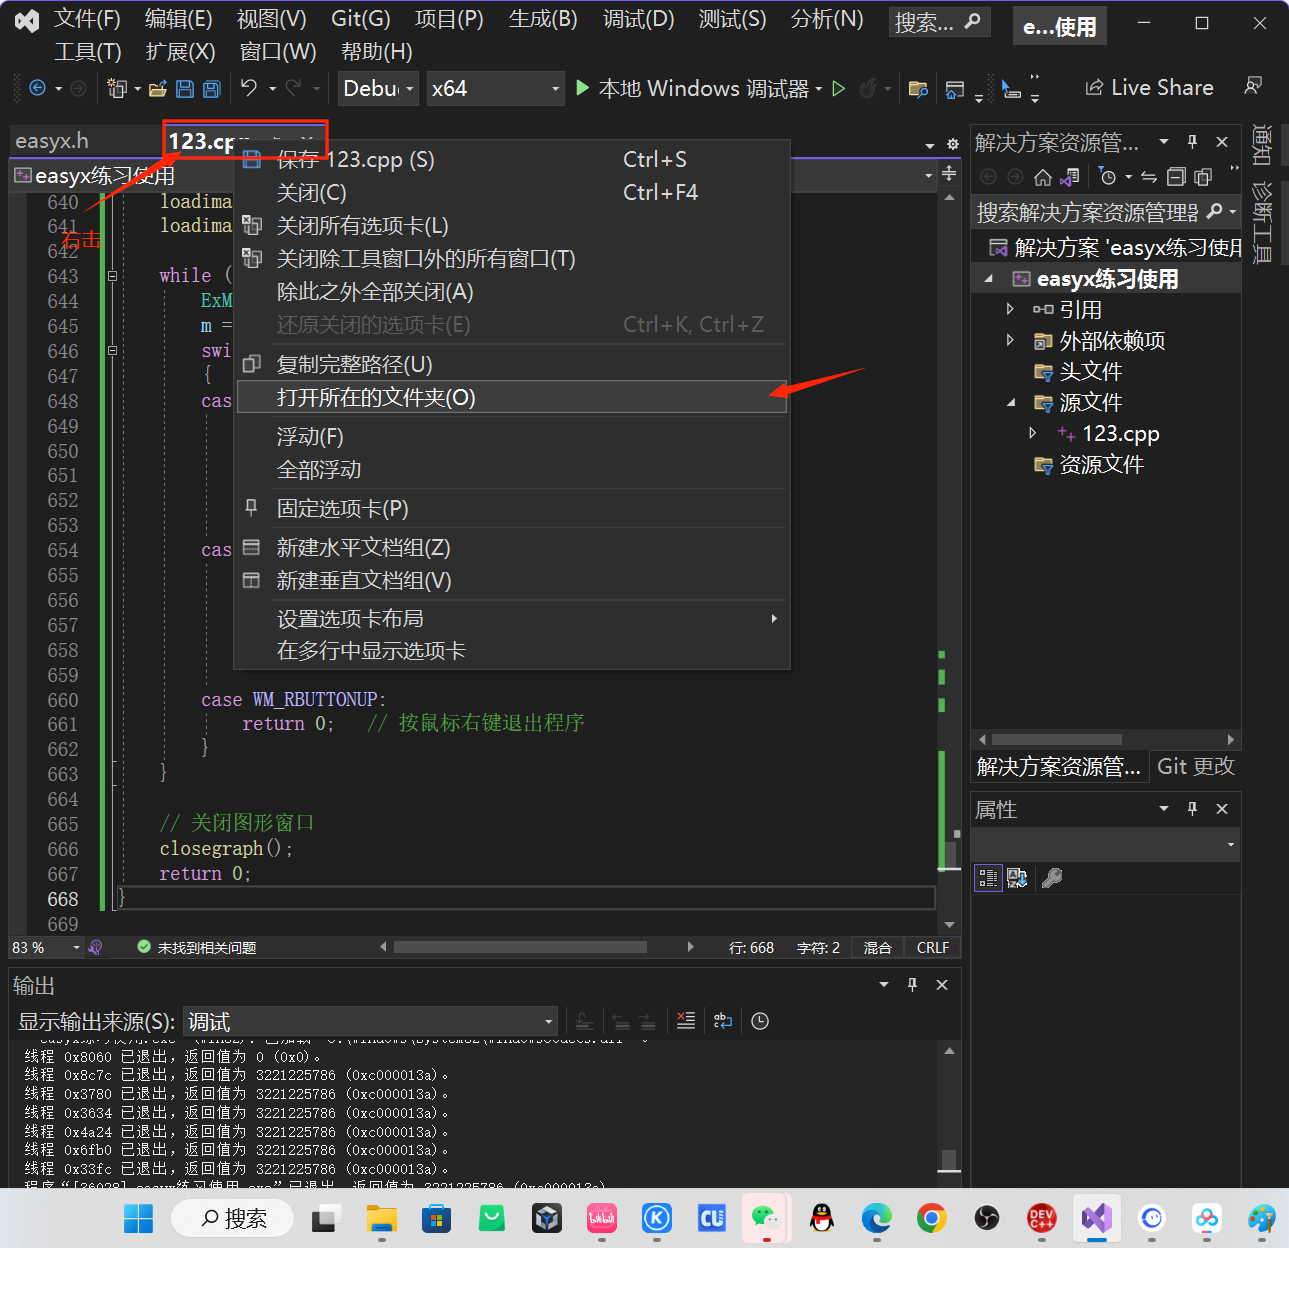Expand the 引用 node in Solution Explorer
The height and width of the screenshot is (1313, 1289).
click(x=1010, y=309)
